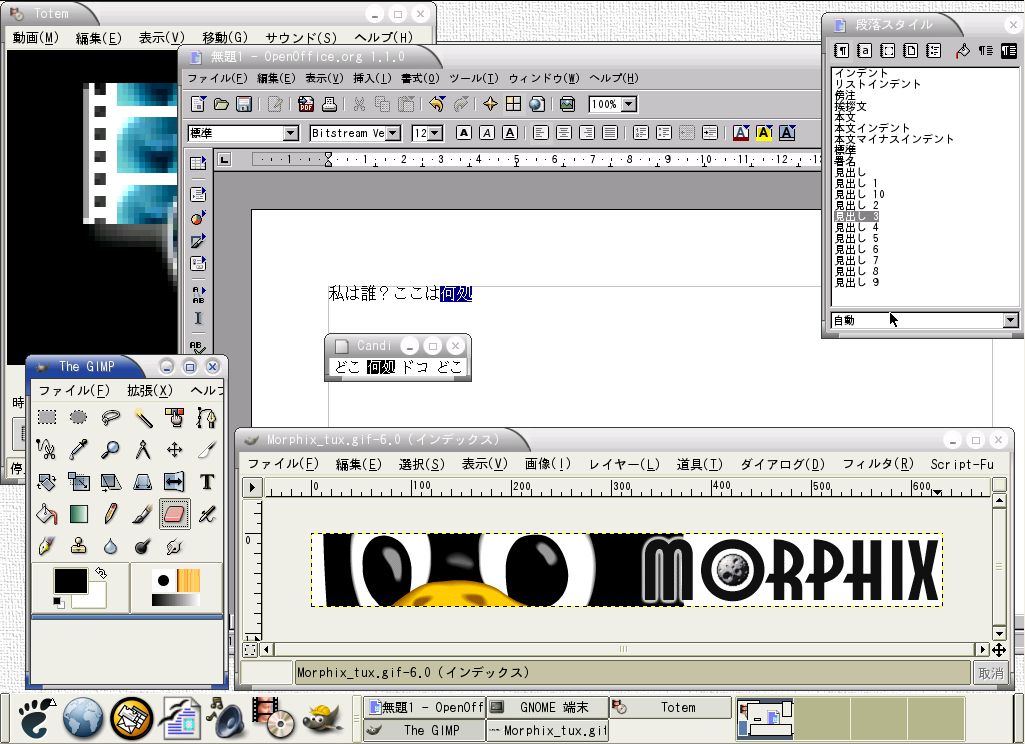The image size is (1025, 744).
Task: Click the black foreground color swatch in GIMP
Action: (x=71, y=580)
